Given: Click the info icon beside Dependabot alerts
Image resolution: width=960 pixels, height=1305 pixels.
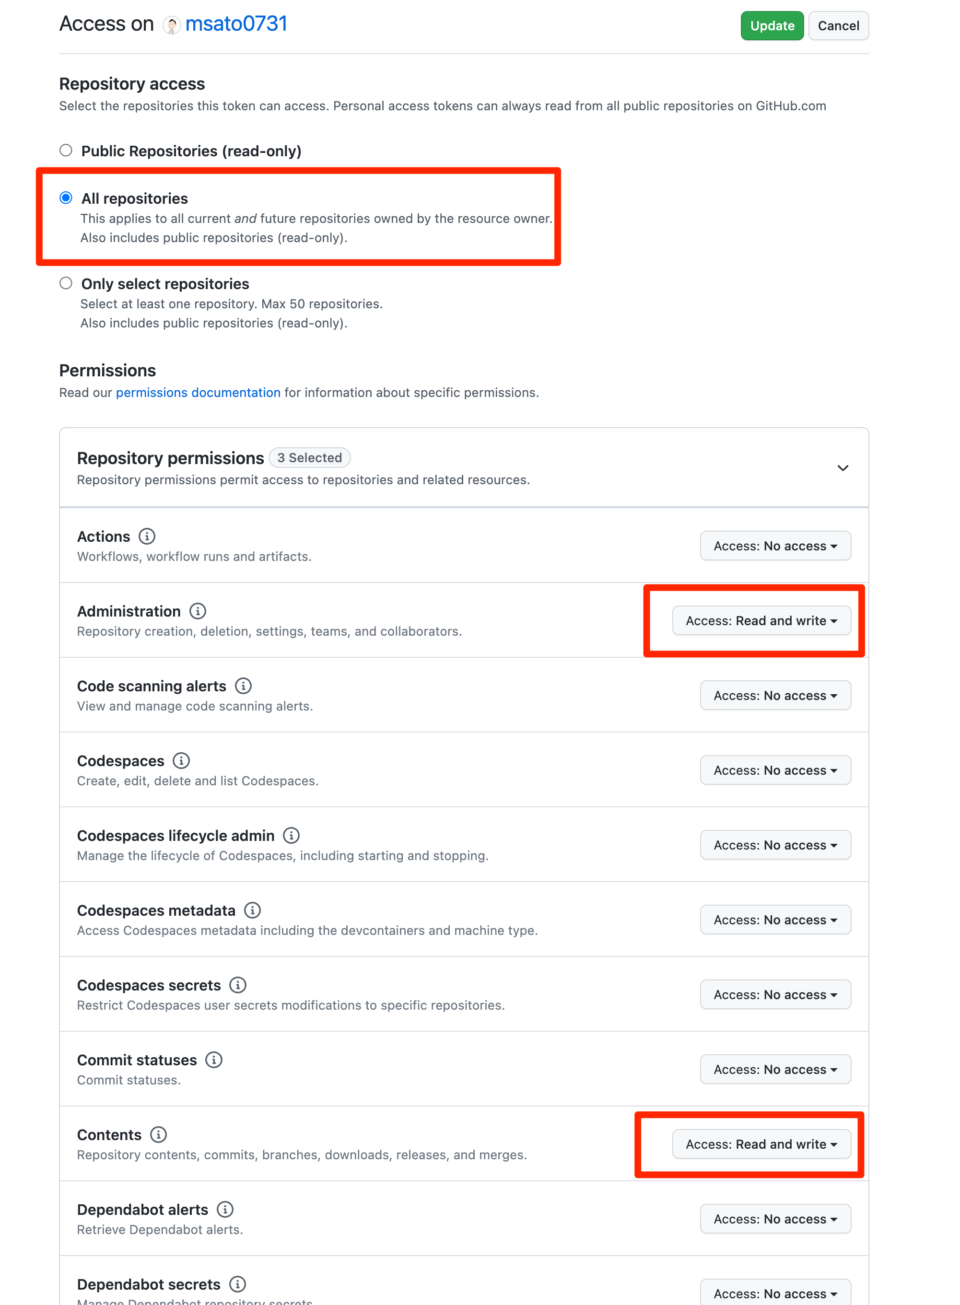Looking at the screenshot, I should [227, 1209].
